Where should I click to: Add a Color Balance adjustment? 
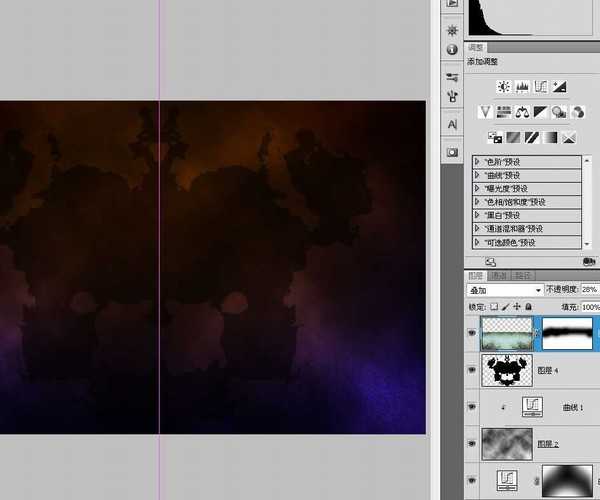522,111
